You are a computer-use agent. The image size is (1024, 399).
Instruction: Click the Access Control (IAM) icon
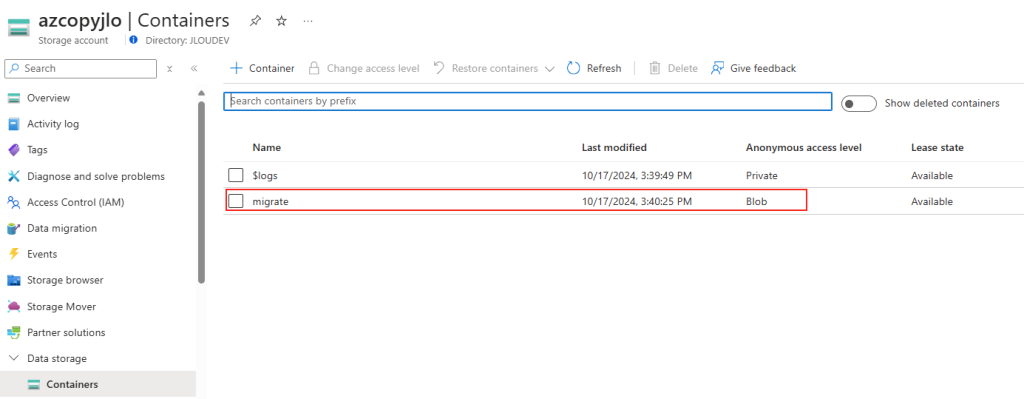(14, 202)
